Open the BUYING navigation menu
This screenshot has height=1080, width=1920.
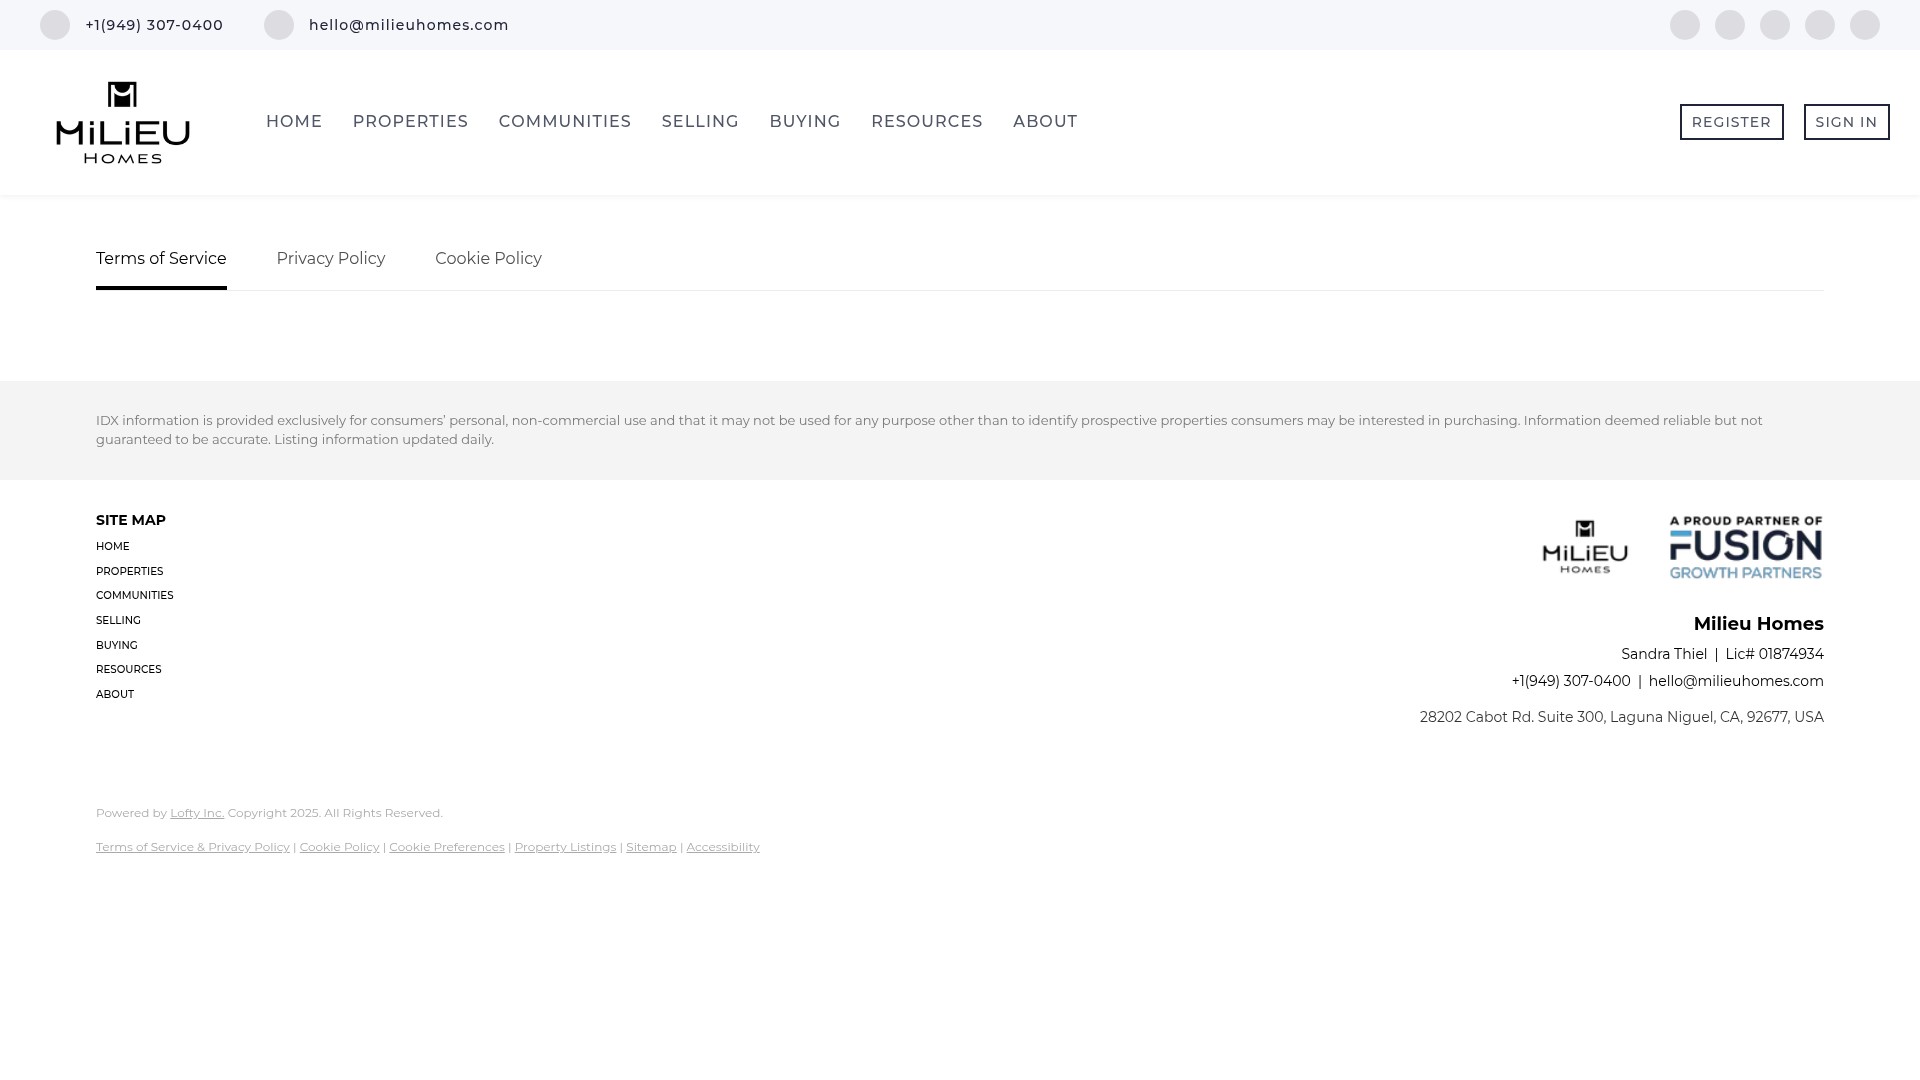805,122
